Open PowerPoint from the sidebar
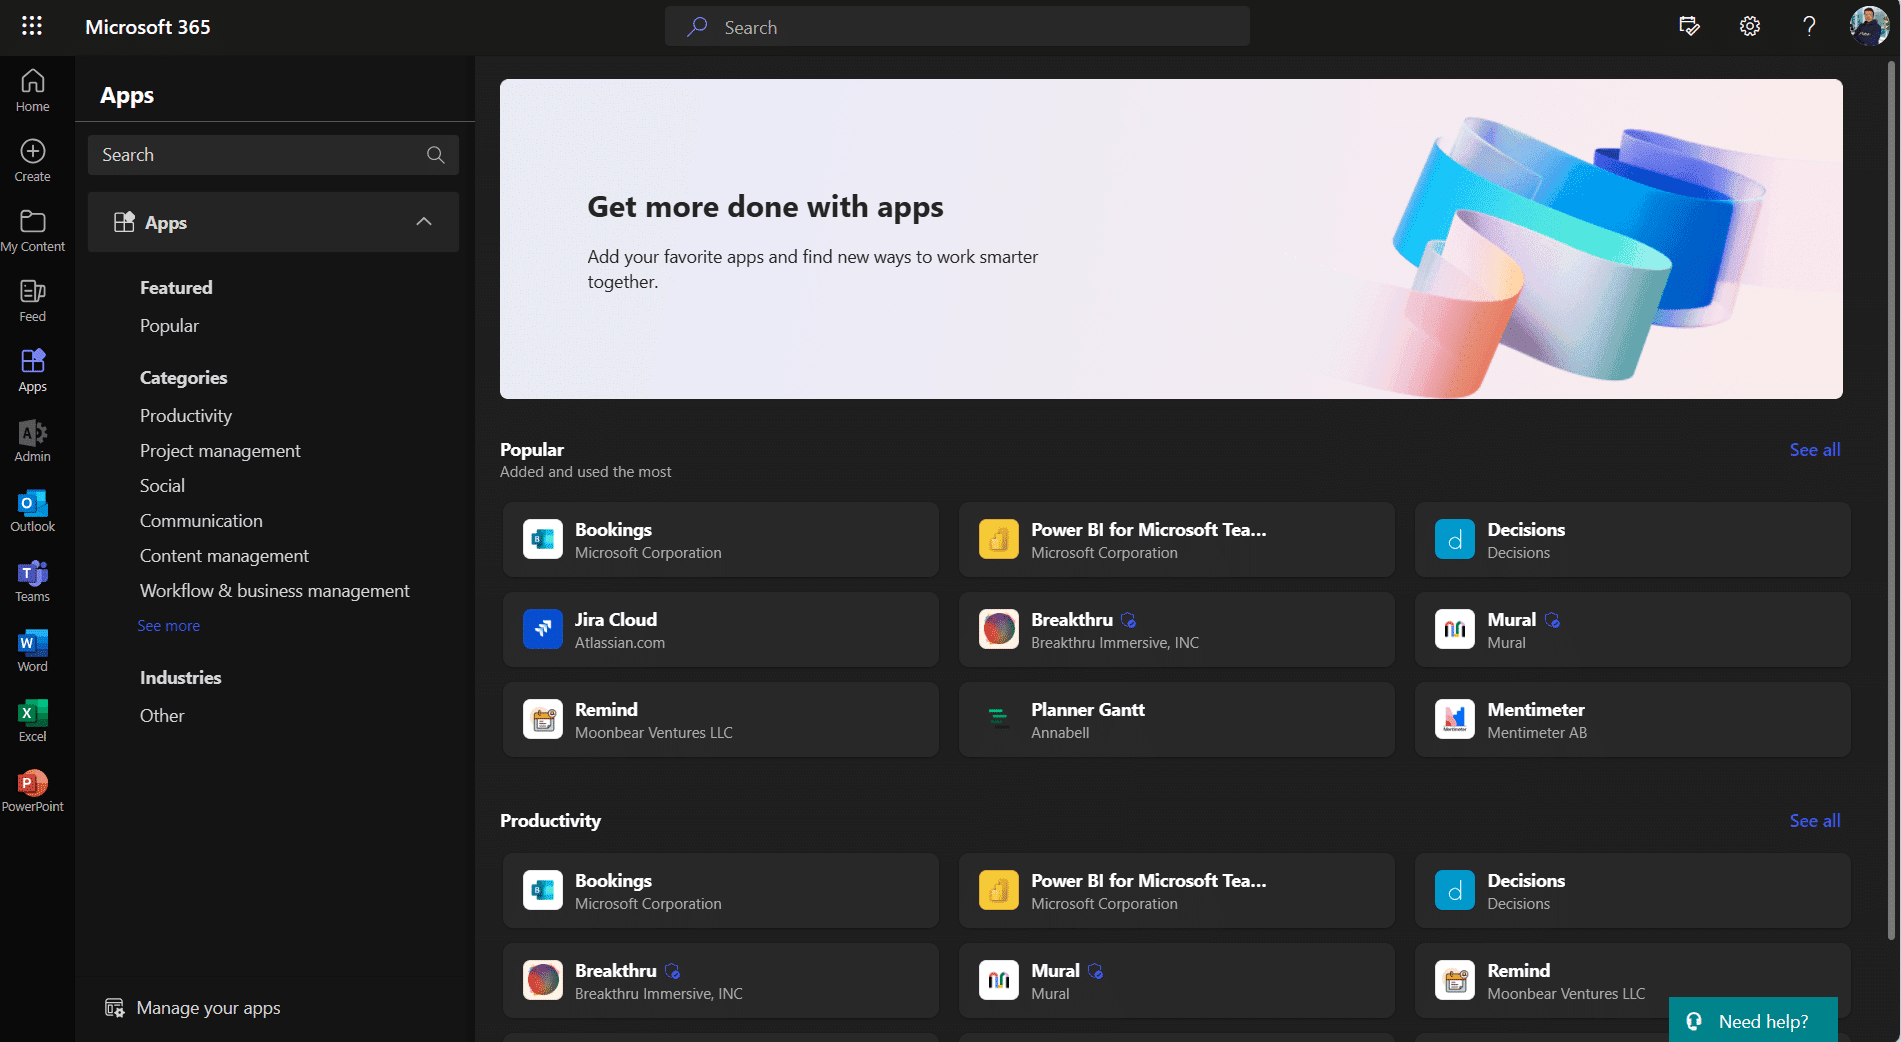Screen dimensions: 1901x1042 (32, 790)
